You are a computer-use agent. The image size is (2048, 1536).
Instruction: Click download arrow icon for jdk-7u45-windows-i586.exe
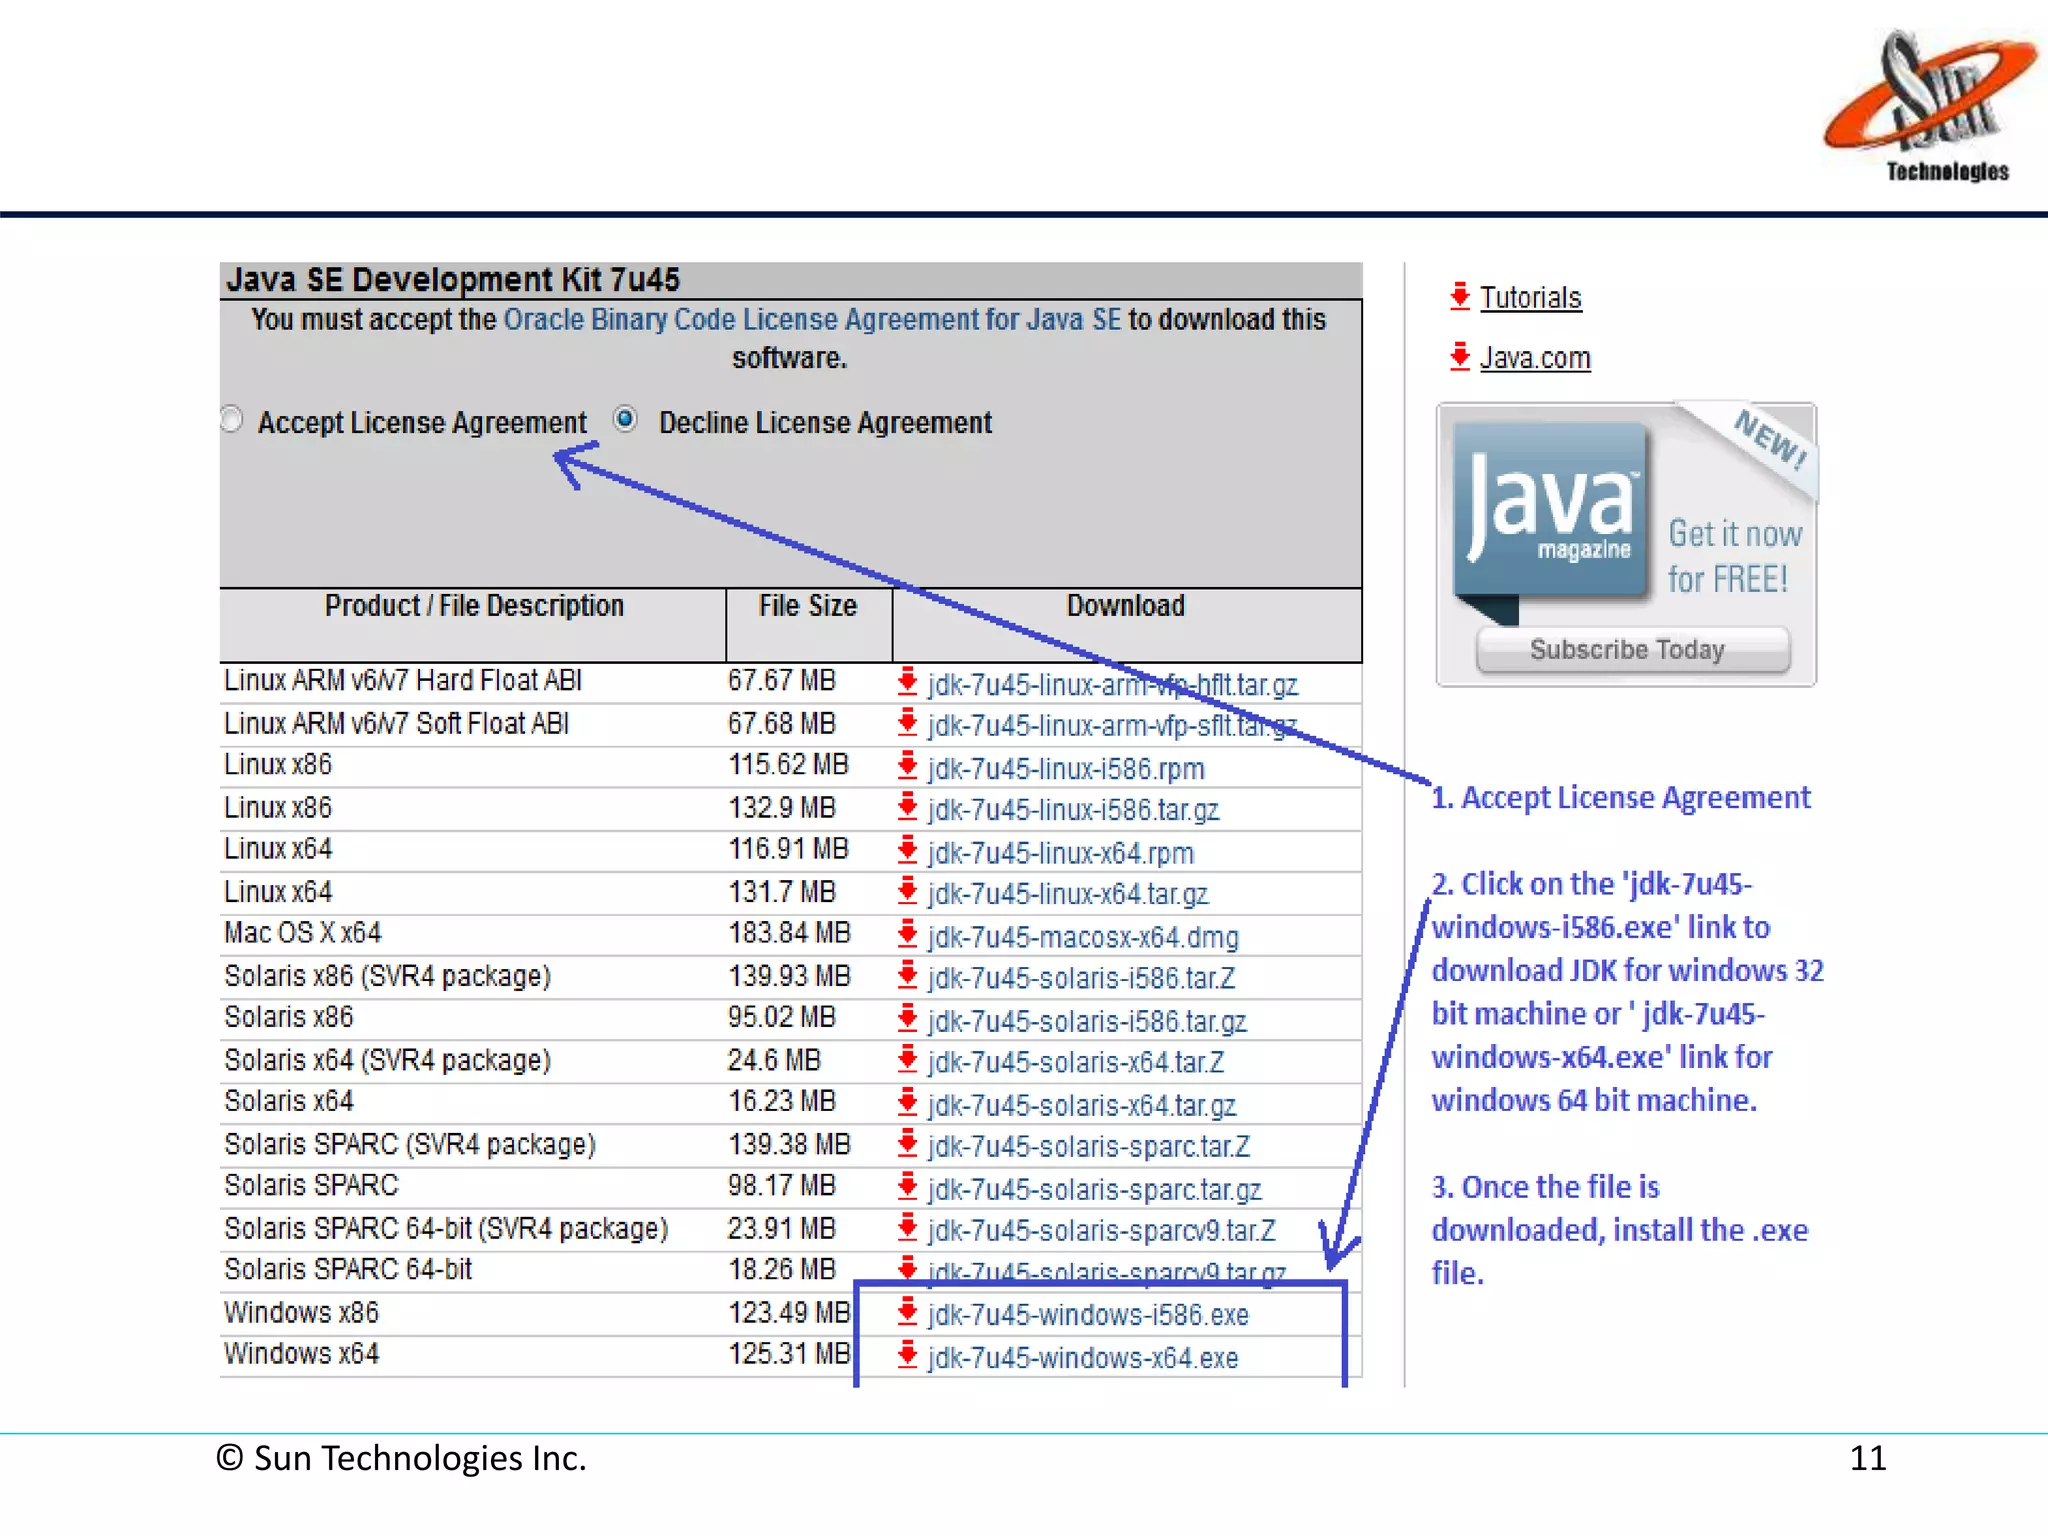click(908, 1312)
